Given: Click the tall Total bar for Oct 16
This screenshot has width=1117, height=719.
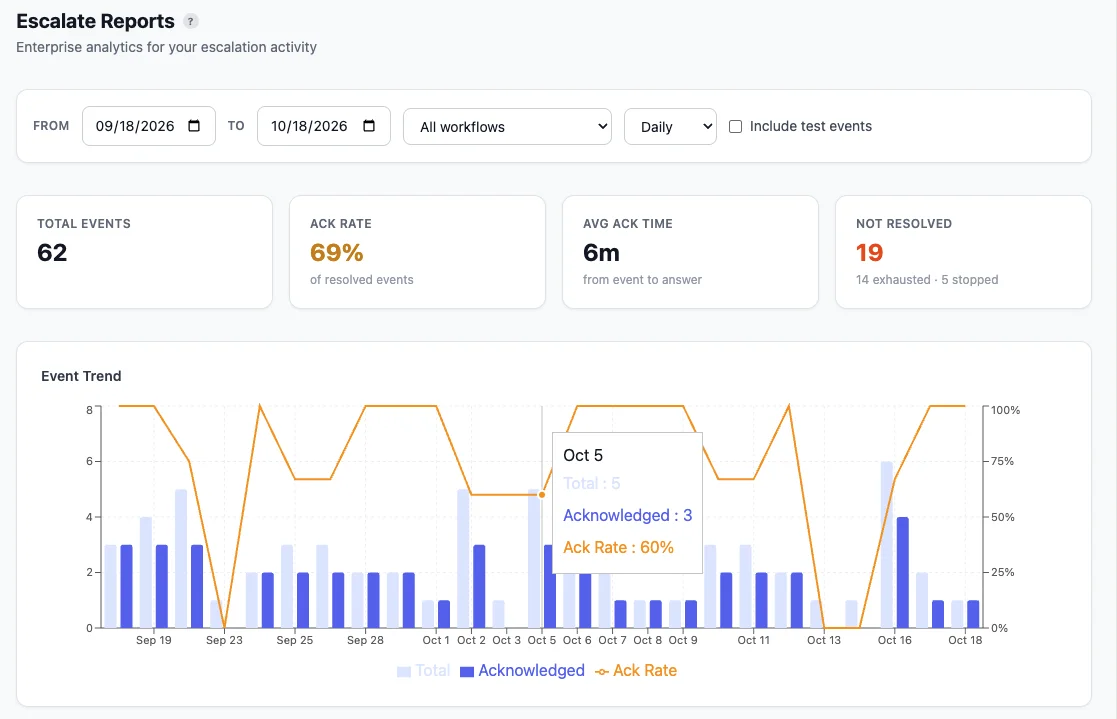Looking at the screenshot, I should click(x=887, y=544).
